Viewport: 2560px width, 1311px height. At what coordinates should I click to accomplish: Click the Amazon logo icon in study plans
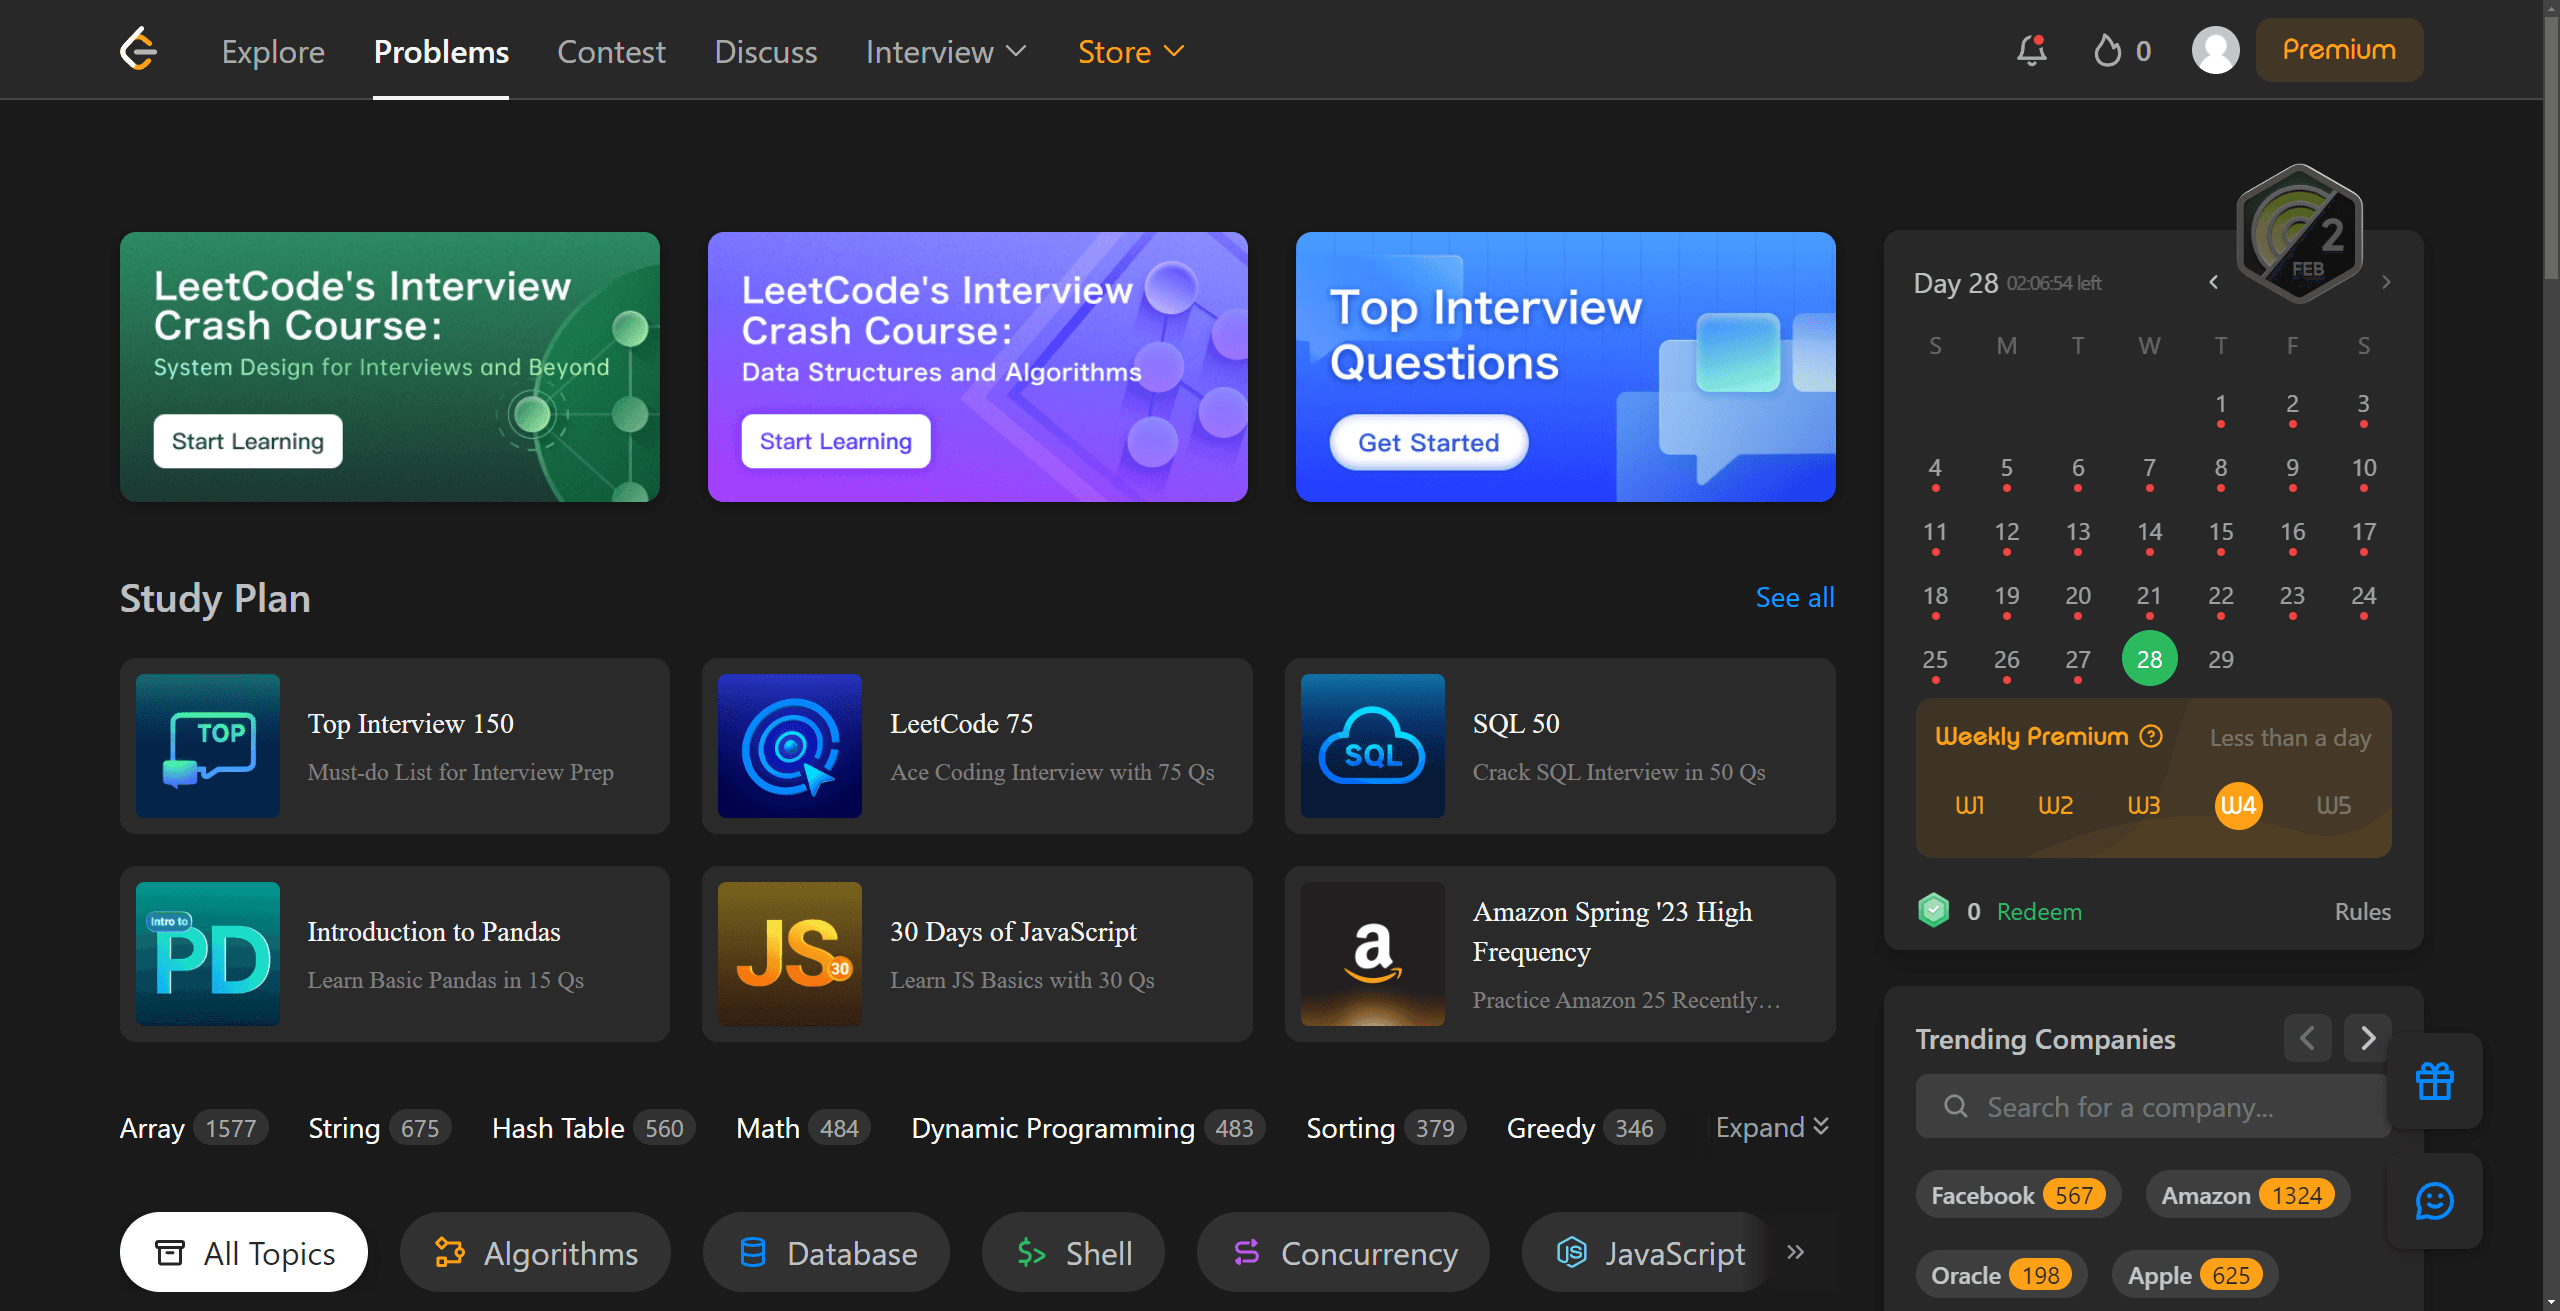1373,953
